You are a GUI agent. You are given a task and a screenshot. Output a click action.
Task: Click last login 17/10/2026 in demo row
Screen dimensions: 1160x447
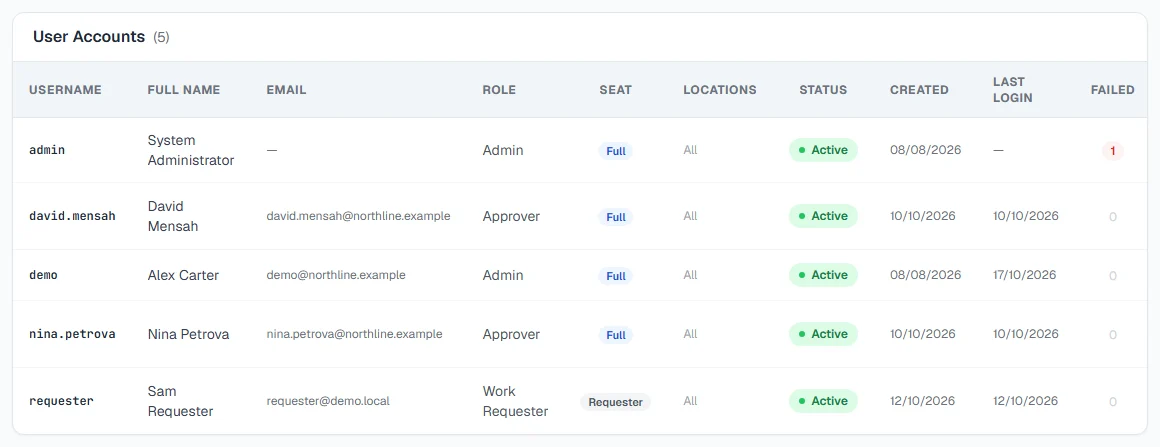(x=1025, y=275)
